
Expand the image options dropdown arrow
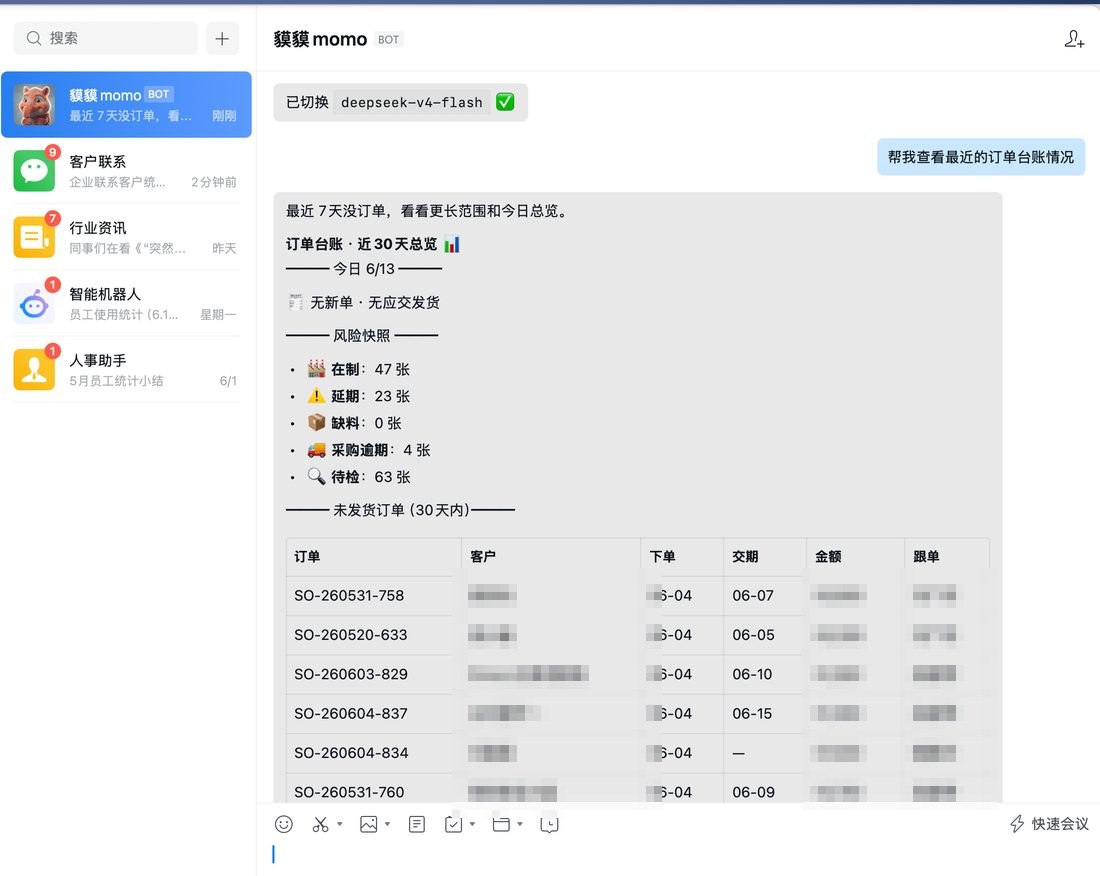click(387, 824)
